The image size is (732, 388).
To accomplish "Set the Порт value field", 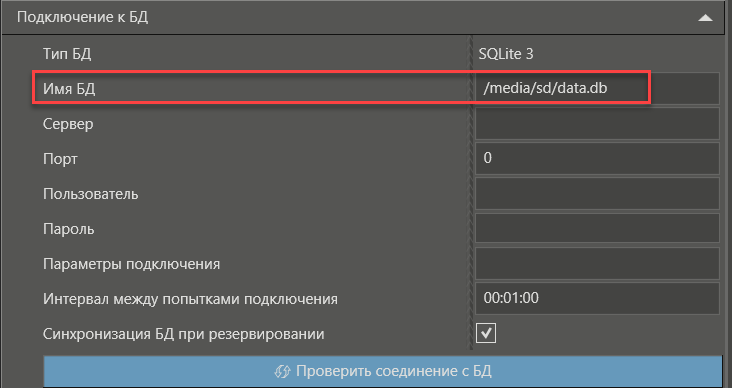I will 598,158.
